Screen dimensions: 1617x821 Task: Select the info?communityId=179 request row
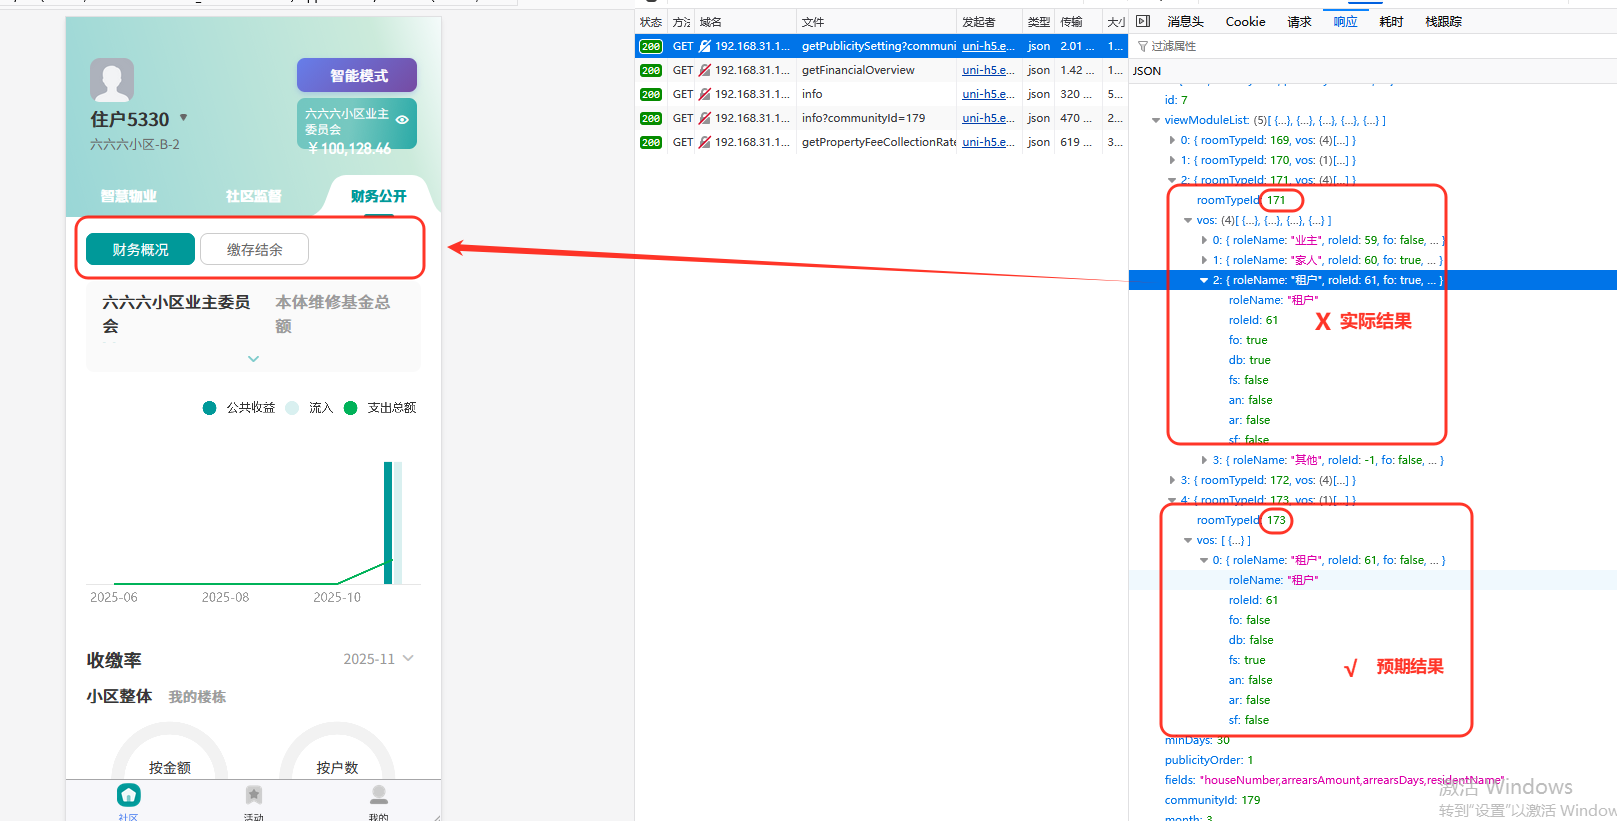[863, 118]
